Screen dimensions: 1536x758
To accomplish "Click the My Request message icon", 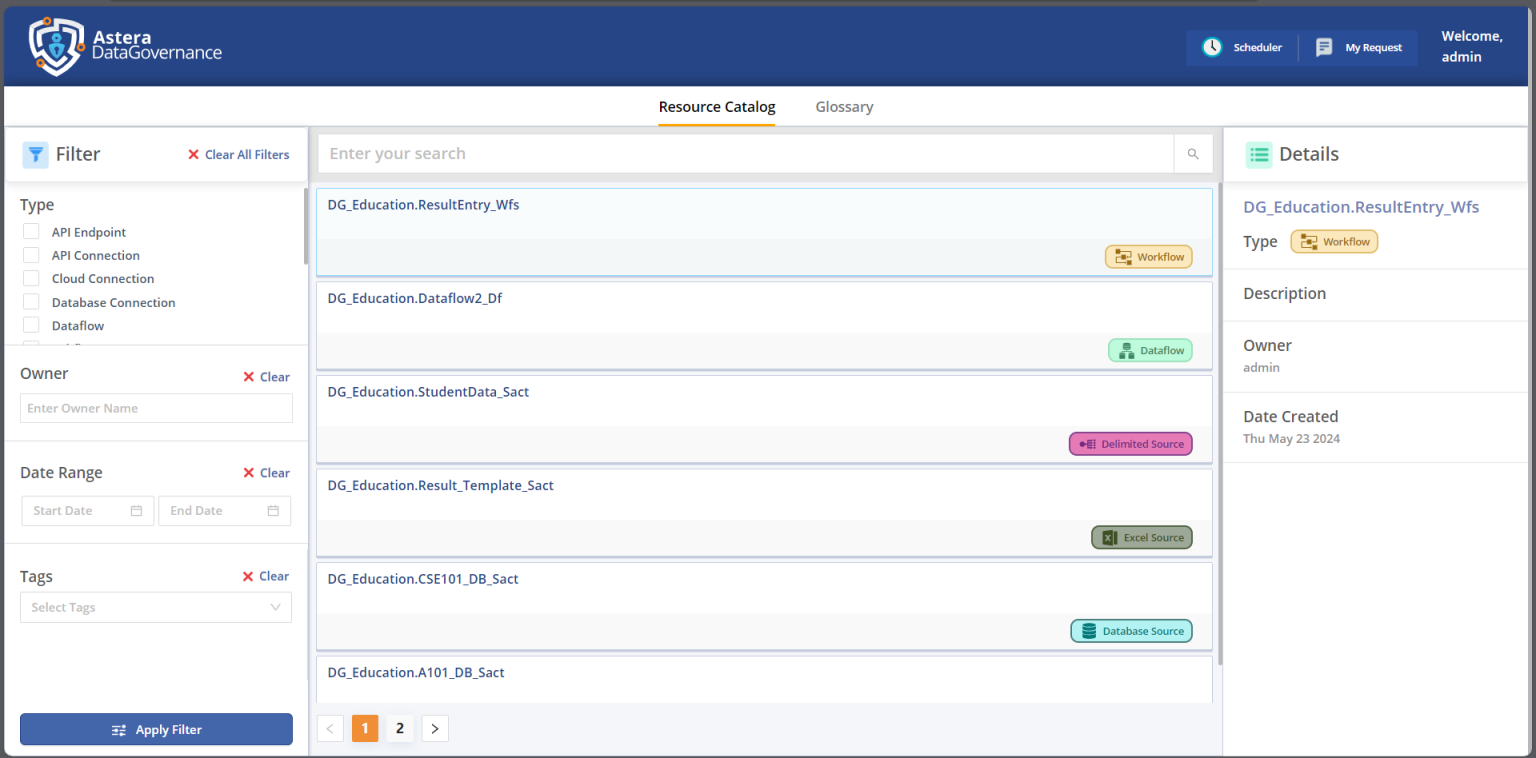I will (x=1324, y=47).
